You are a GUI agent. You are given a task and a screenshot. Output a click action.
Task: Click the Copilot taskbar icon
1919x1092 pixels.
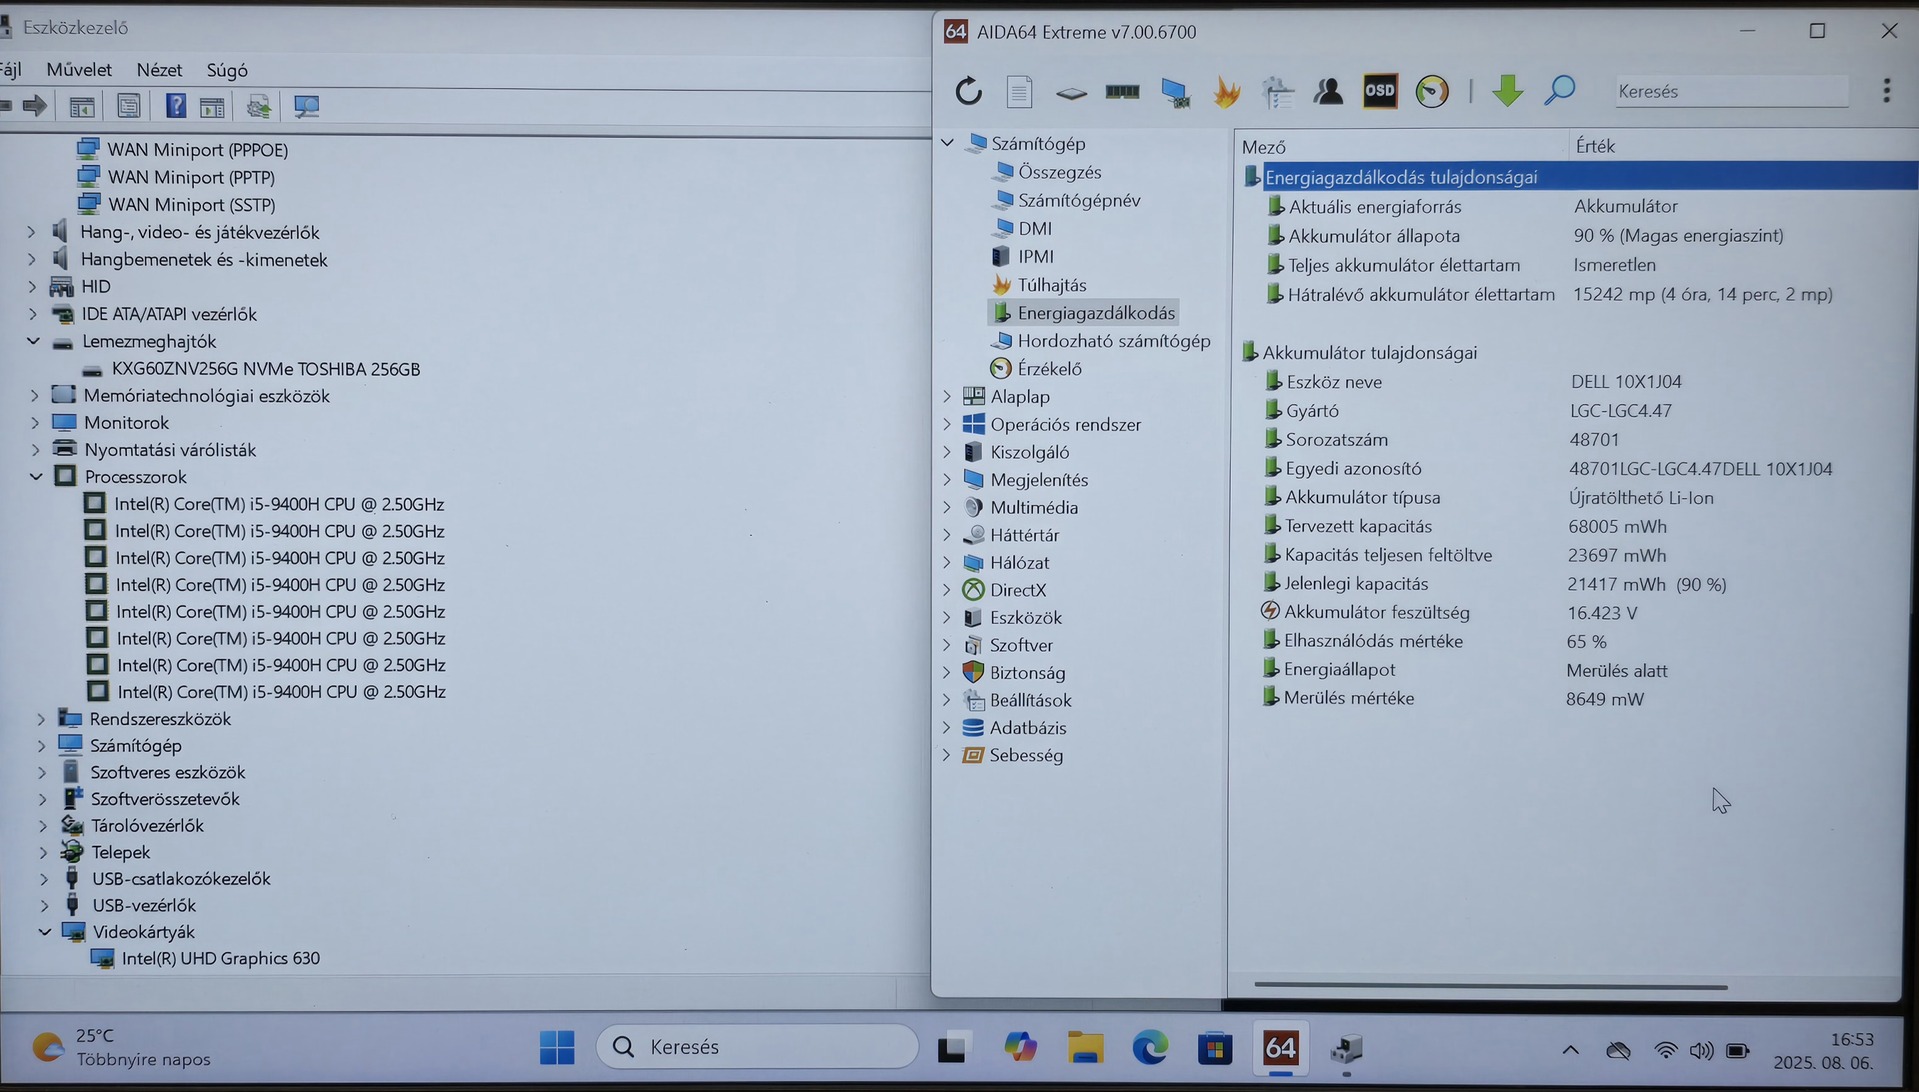1020,1047
